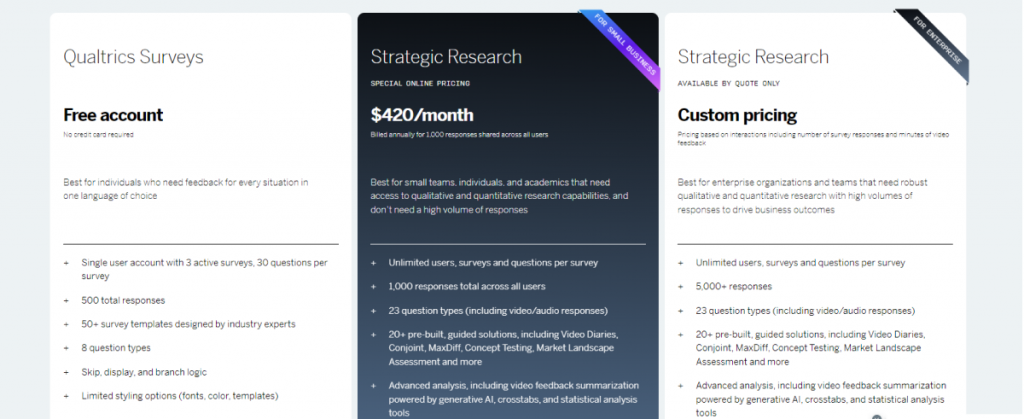Click the 'Free account' title
The height and width of the screenshot is (419, 1024).
113,115
